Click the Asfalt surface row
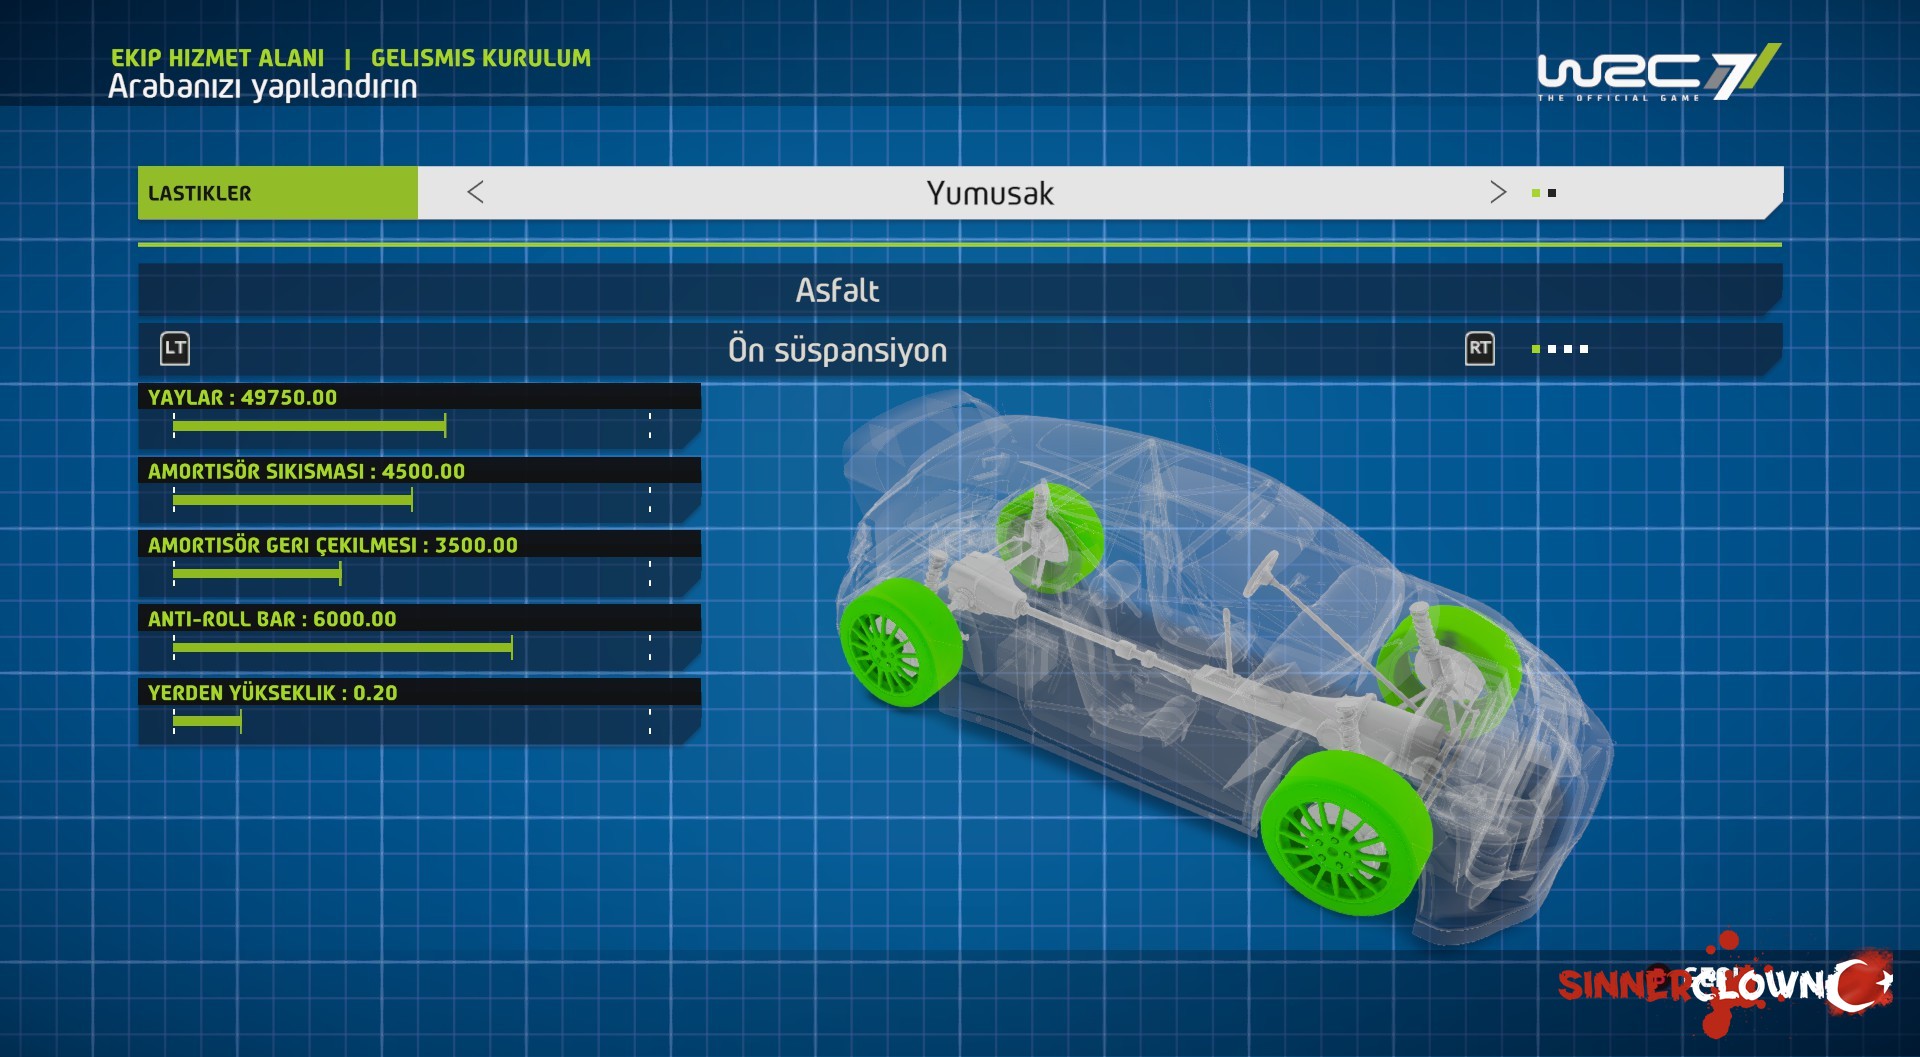The image size is (1920, 1057). click(960, 290)
